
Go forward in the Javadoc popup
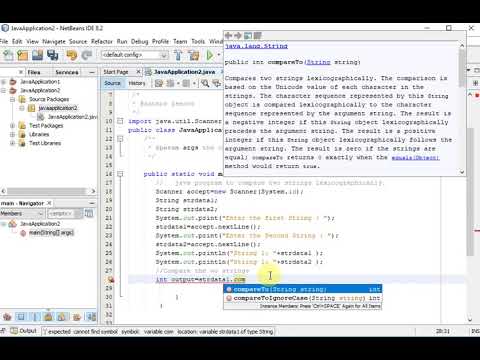coord(238,35)
